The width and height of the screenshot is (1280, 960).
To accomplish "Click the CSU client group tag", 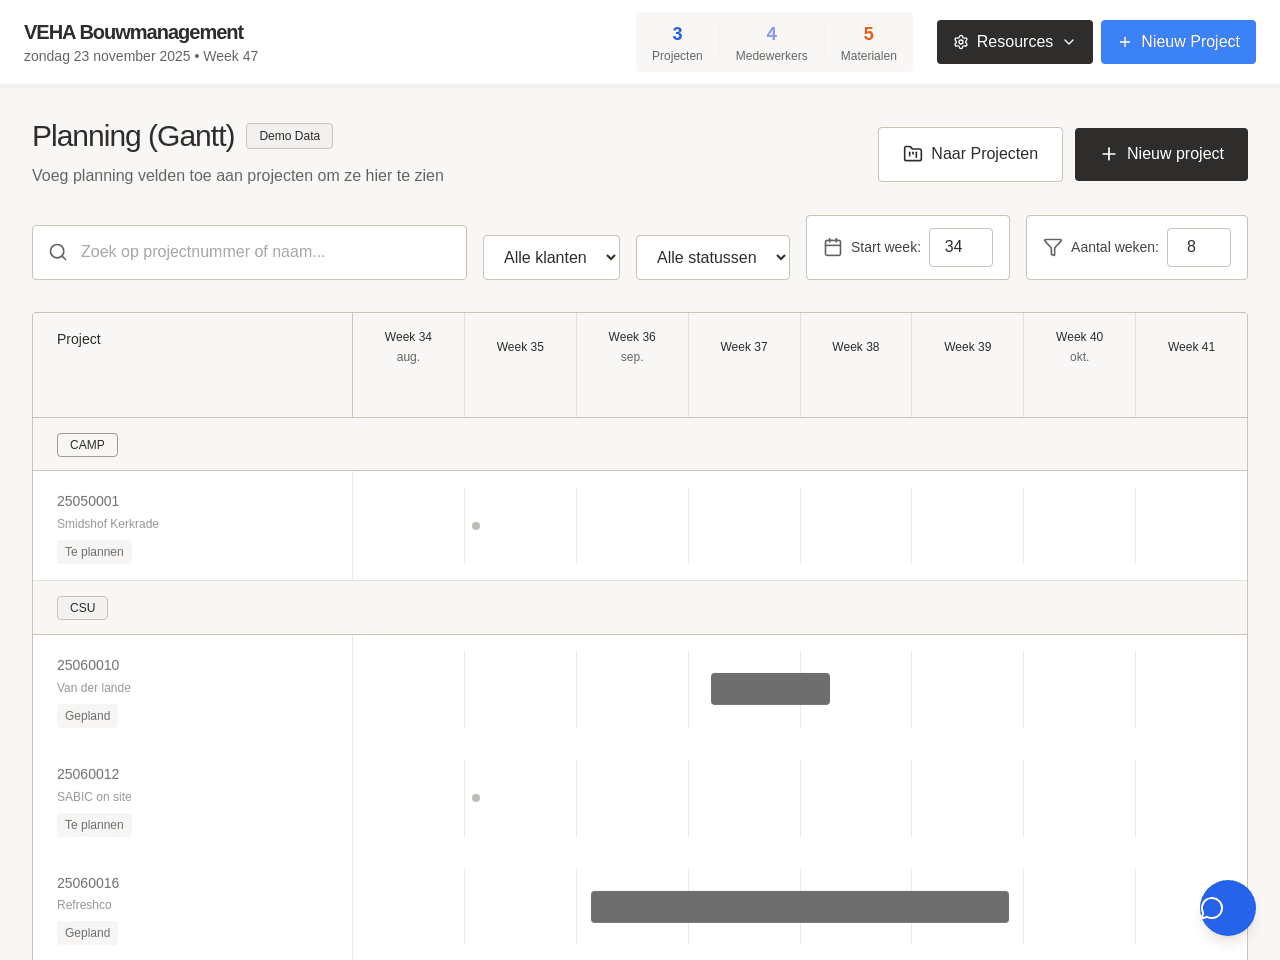I will click(82, 608).
